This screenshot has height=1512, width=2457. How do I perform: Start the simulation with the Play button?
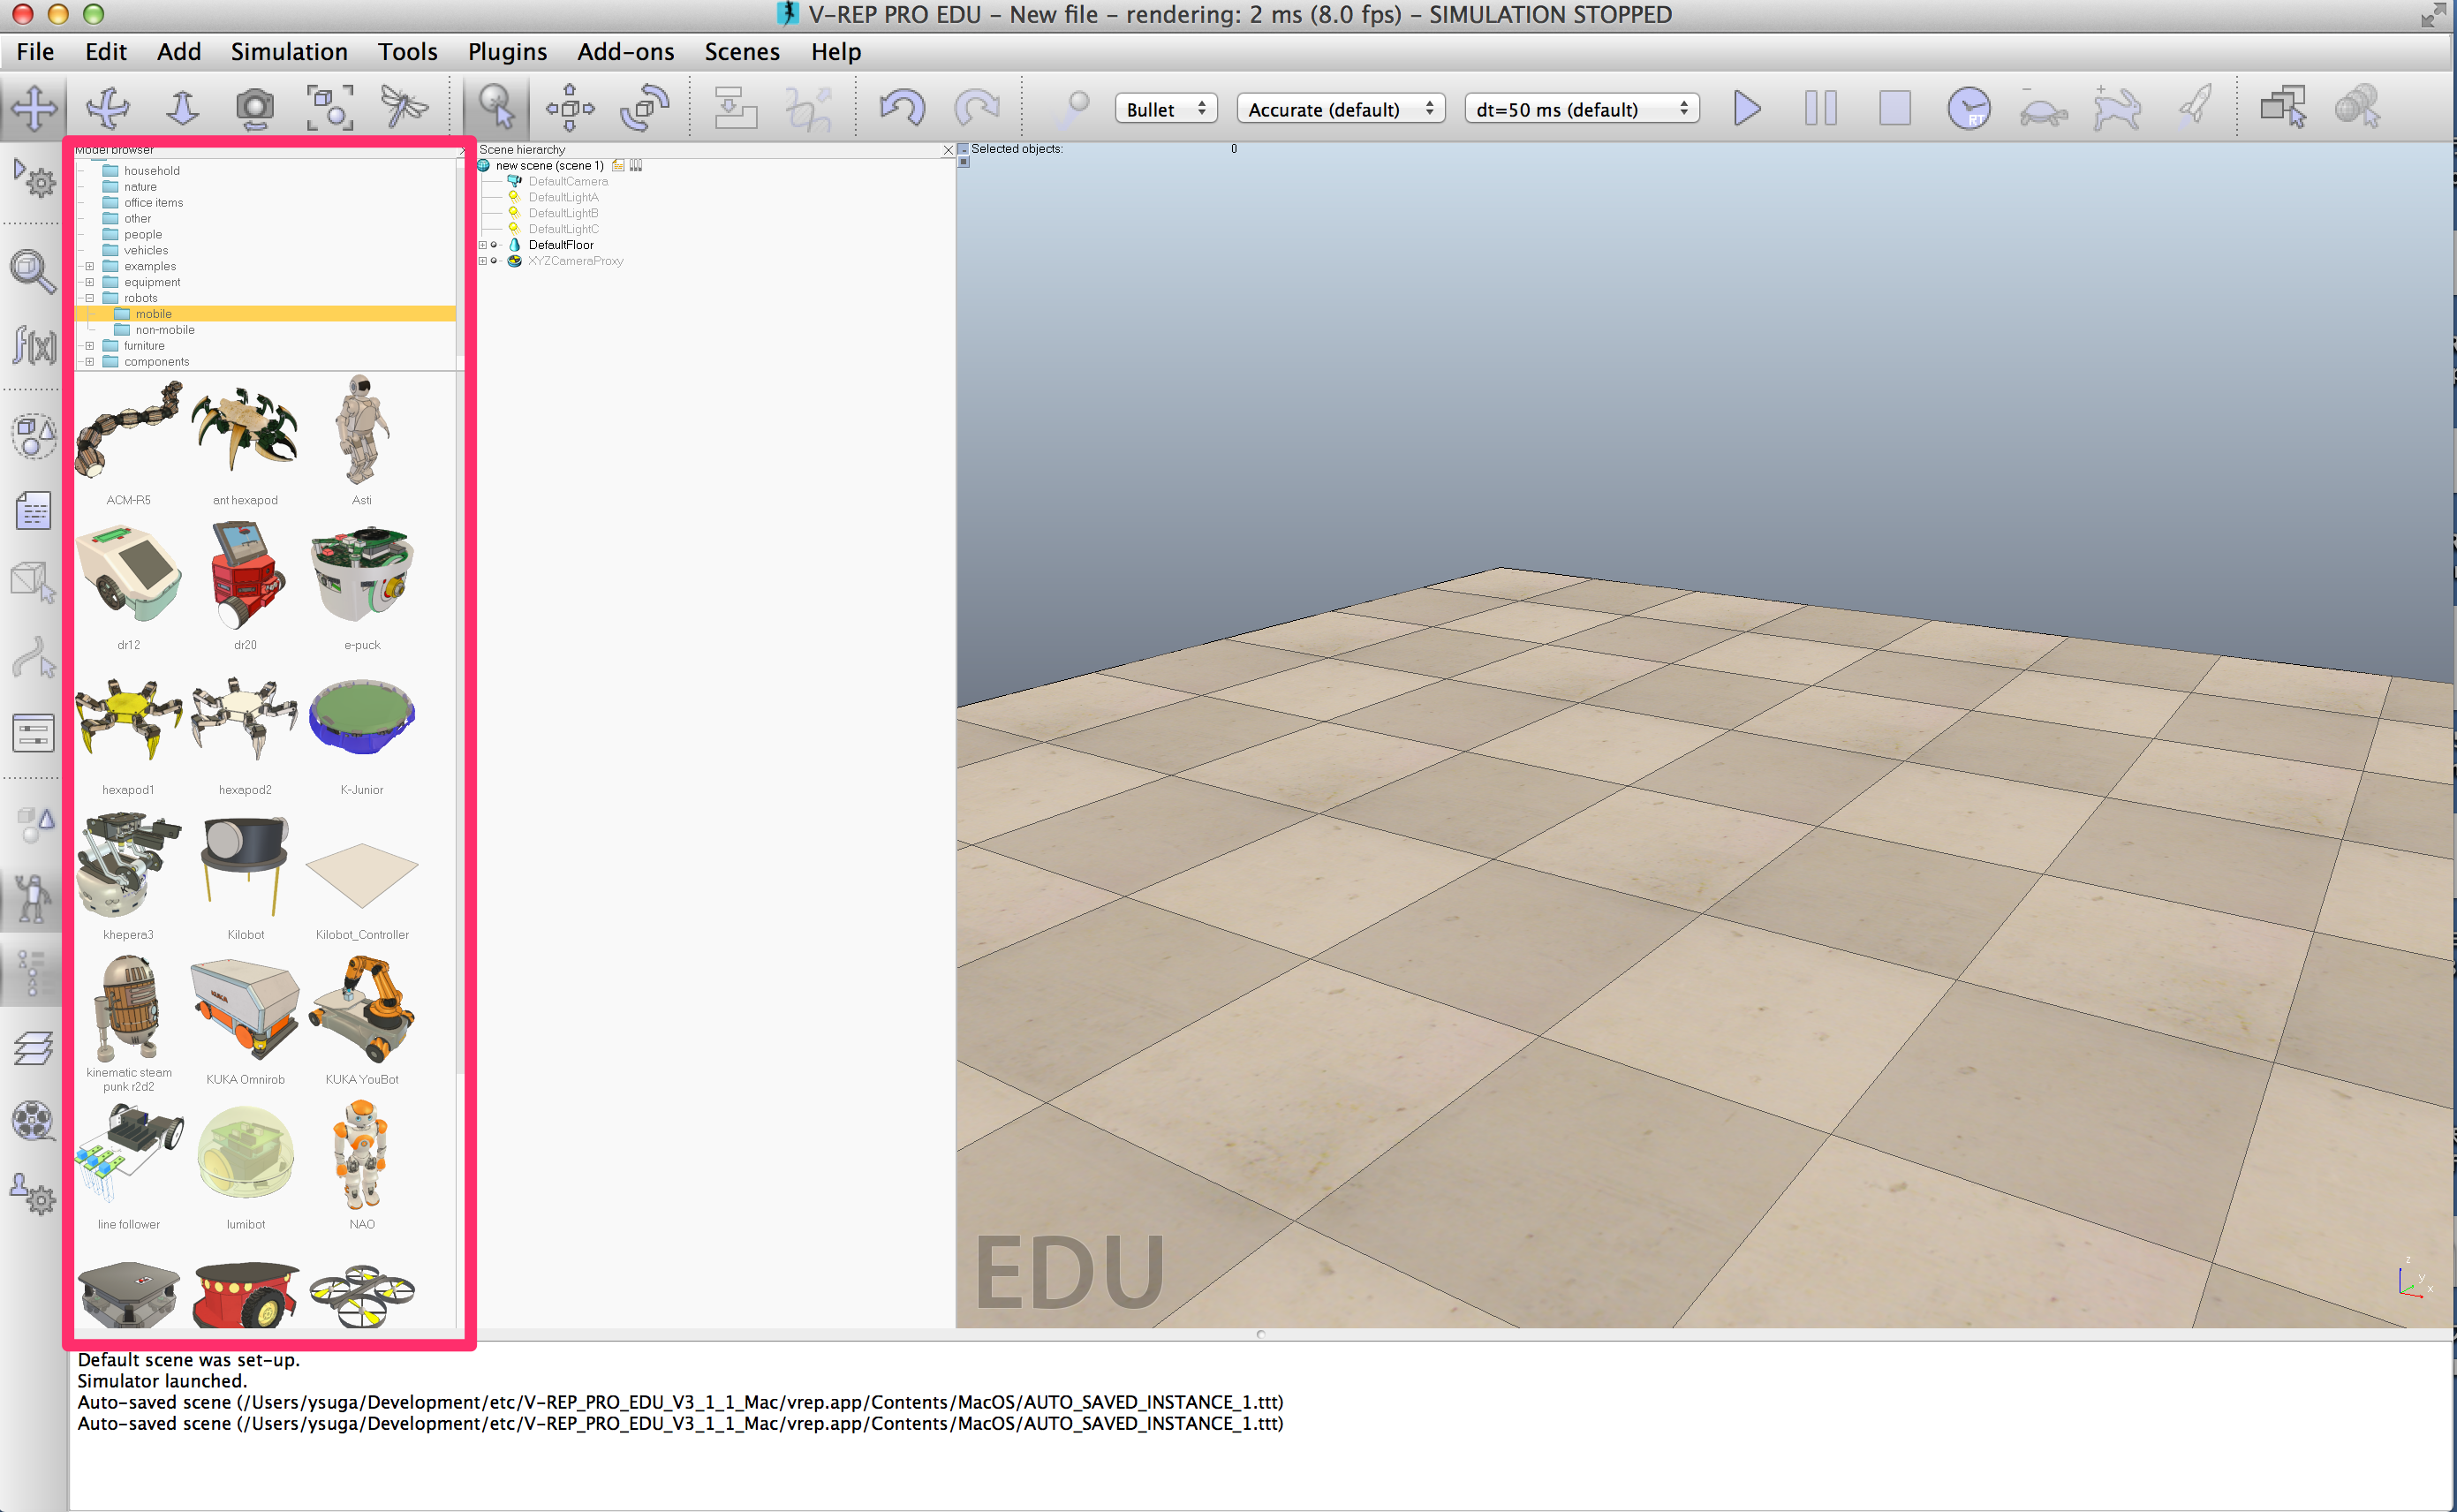pos(1746,107)
